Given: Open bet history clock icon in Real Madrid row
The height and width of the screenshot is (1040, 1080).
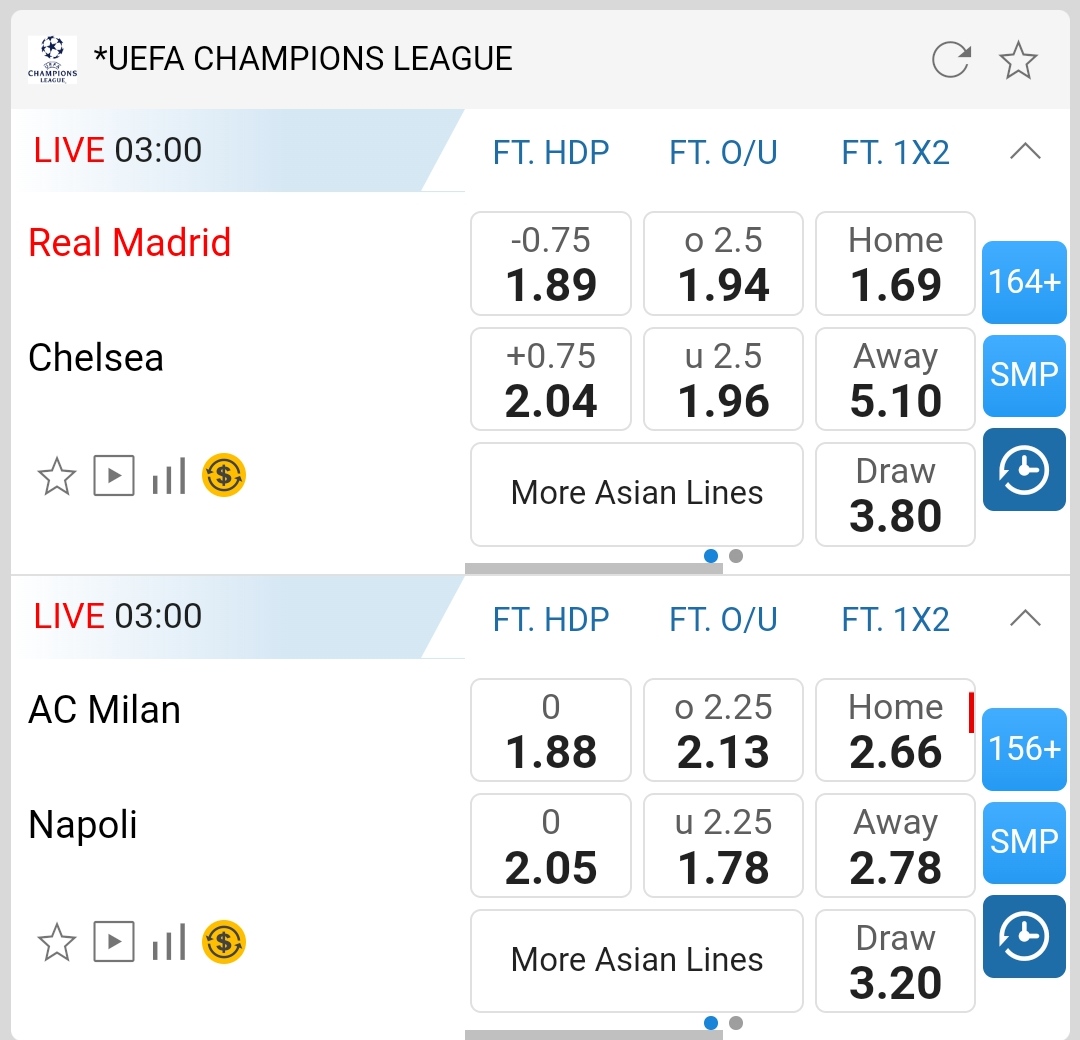Looking at the screenshot, I should [1024, 470].
